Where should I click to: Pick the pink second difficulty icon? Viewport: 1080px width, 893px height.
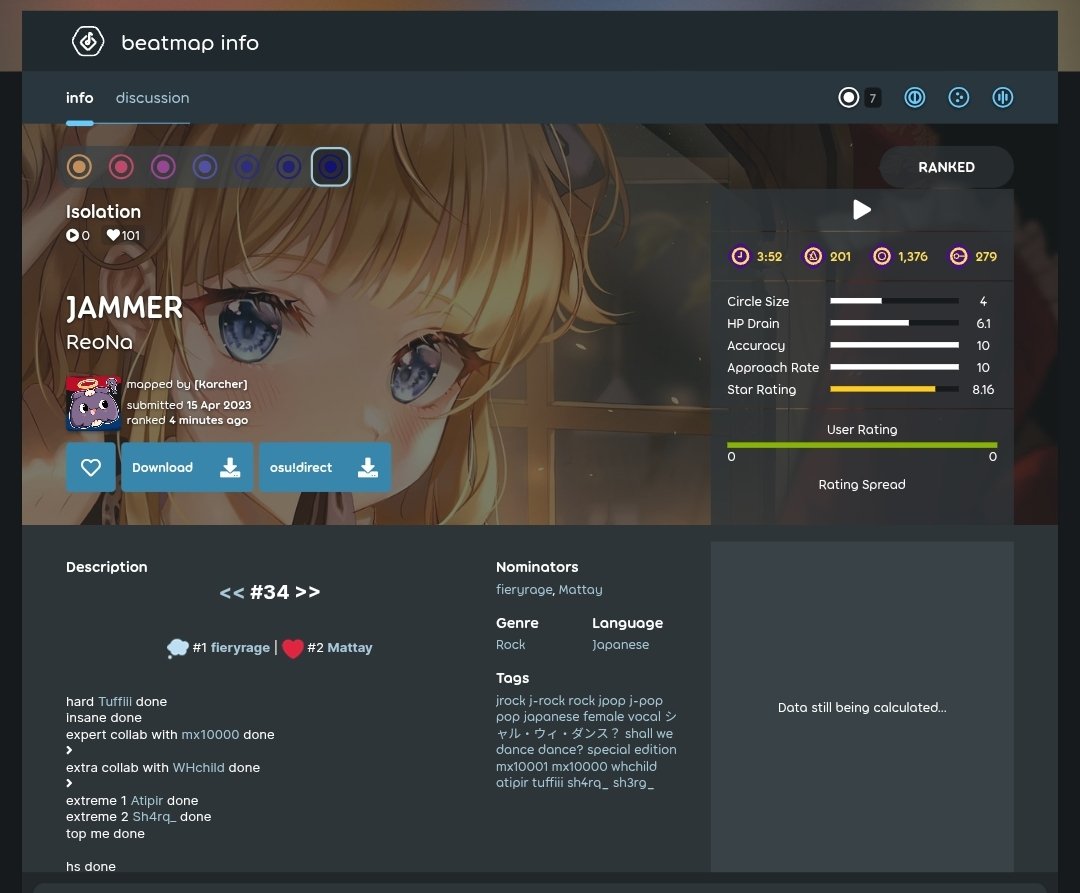click(121, 167)
